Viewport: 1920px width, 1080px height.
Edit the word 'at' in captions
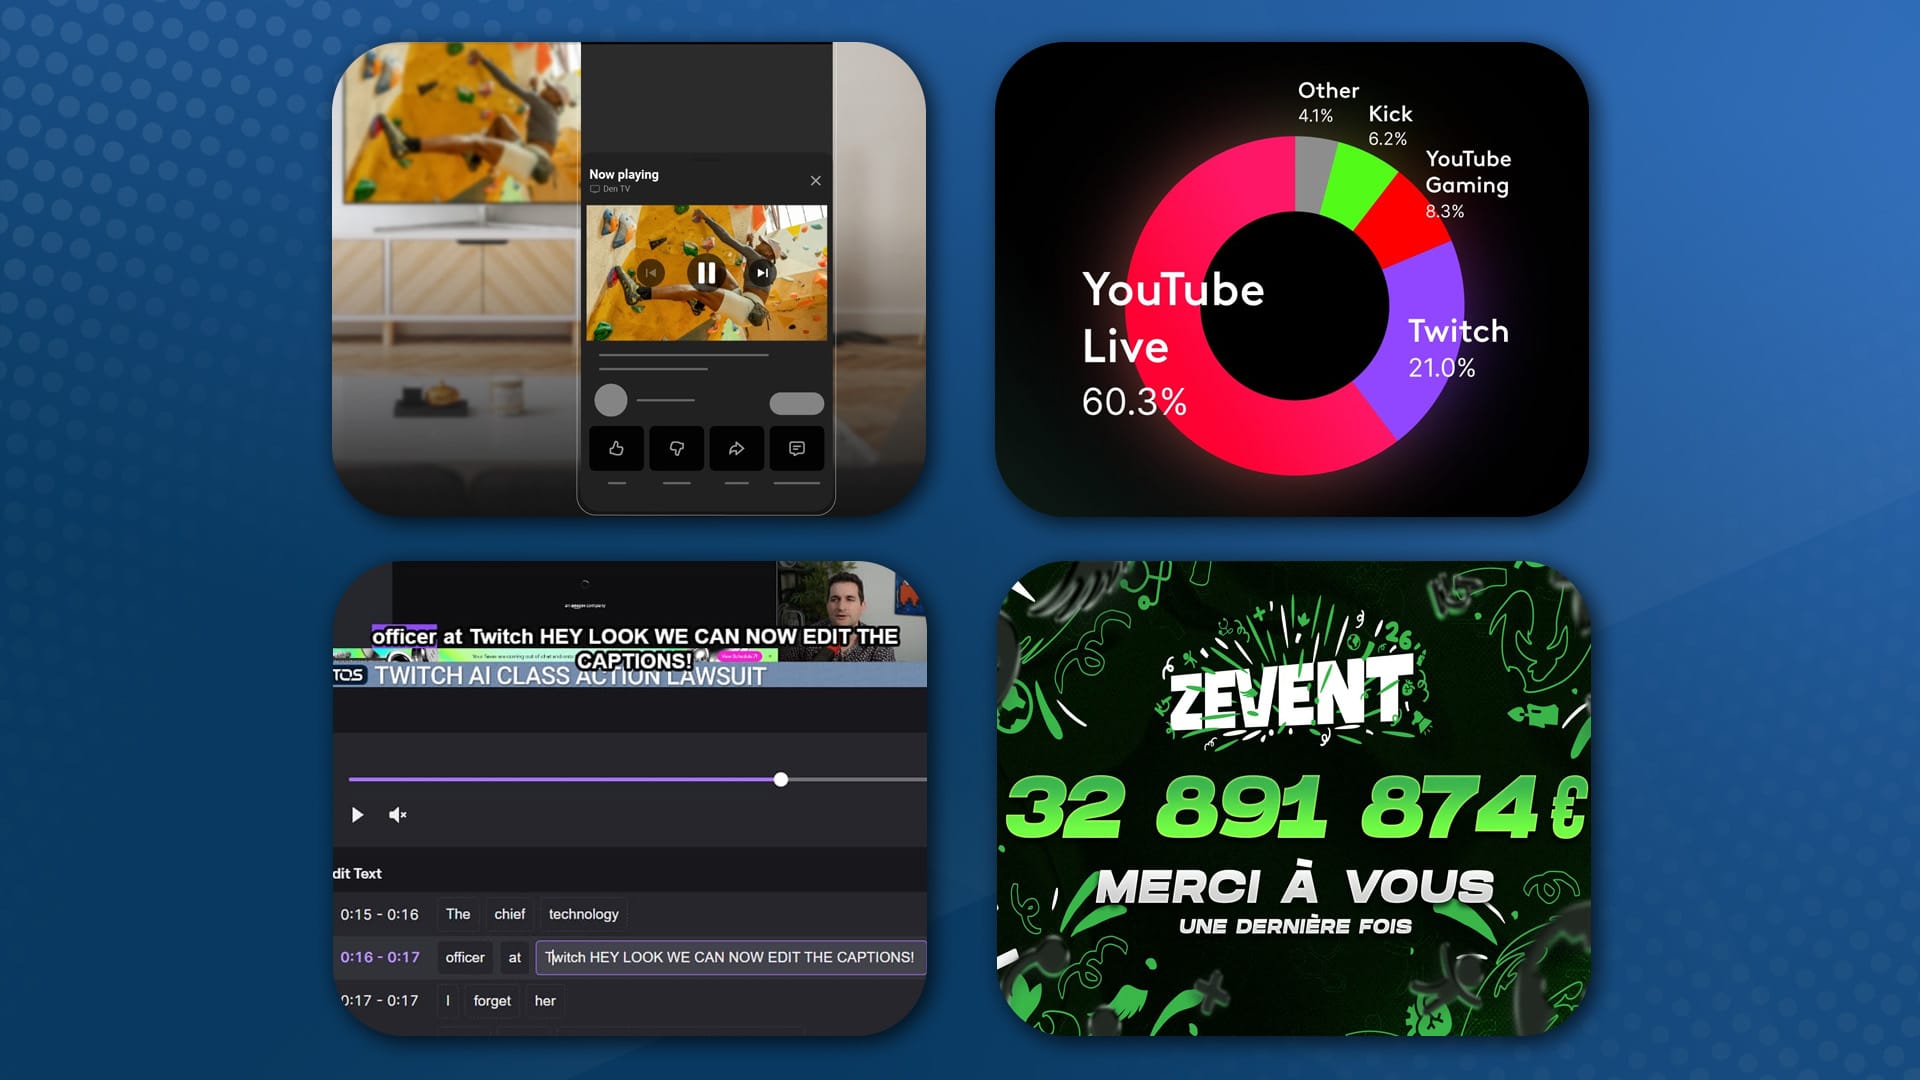[515, 957]
